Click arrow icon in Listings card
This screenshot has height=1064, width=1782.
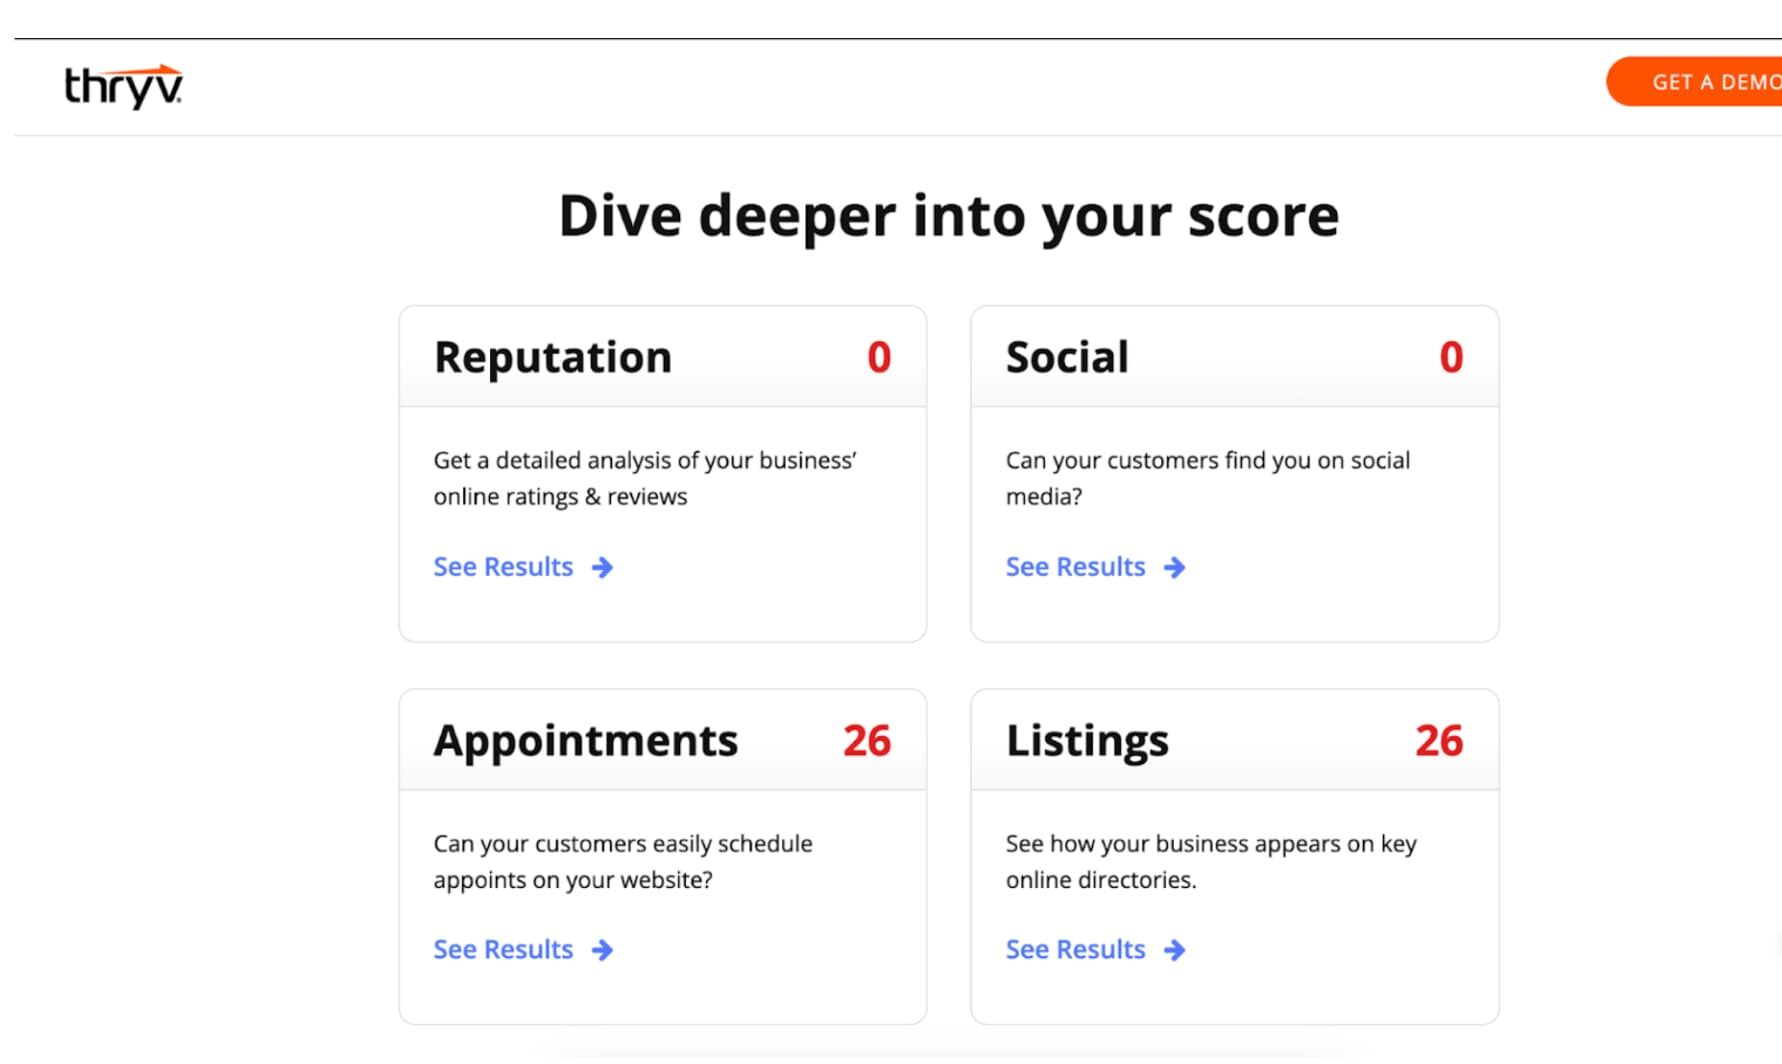coord(1175,950)
